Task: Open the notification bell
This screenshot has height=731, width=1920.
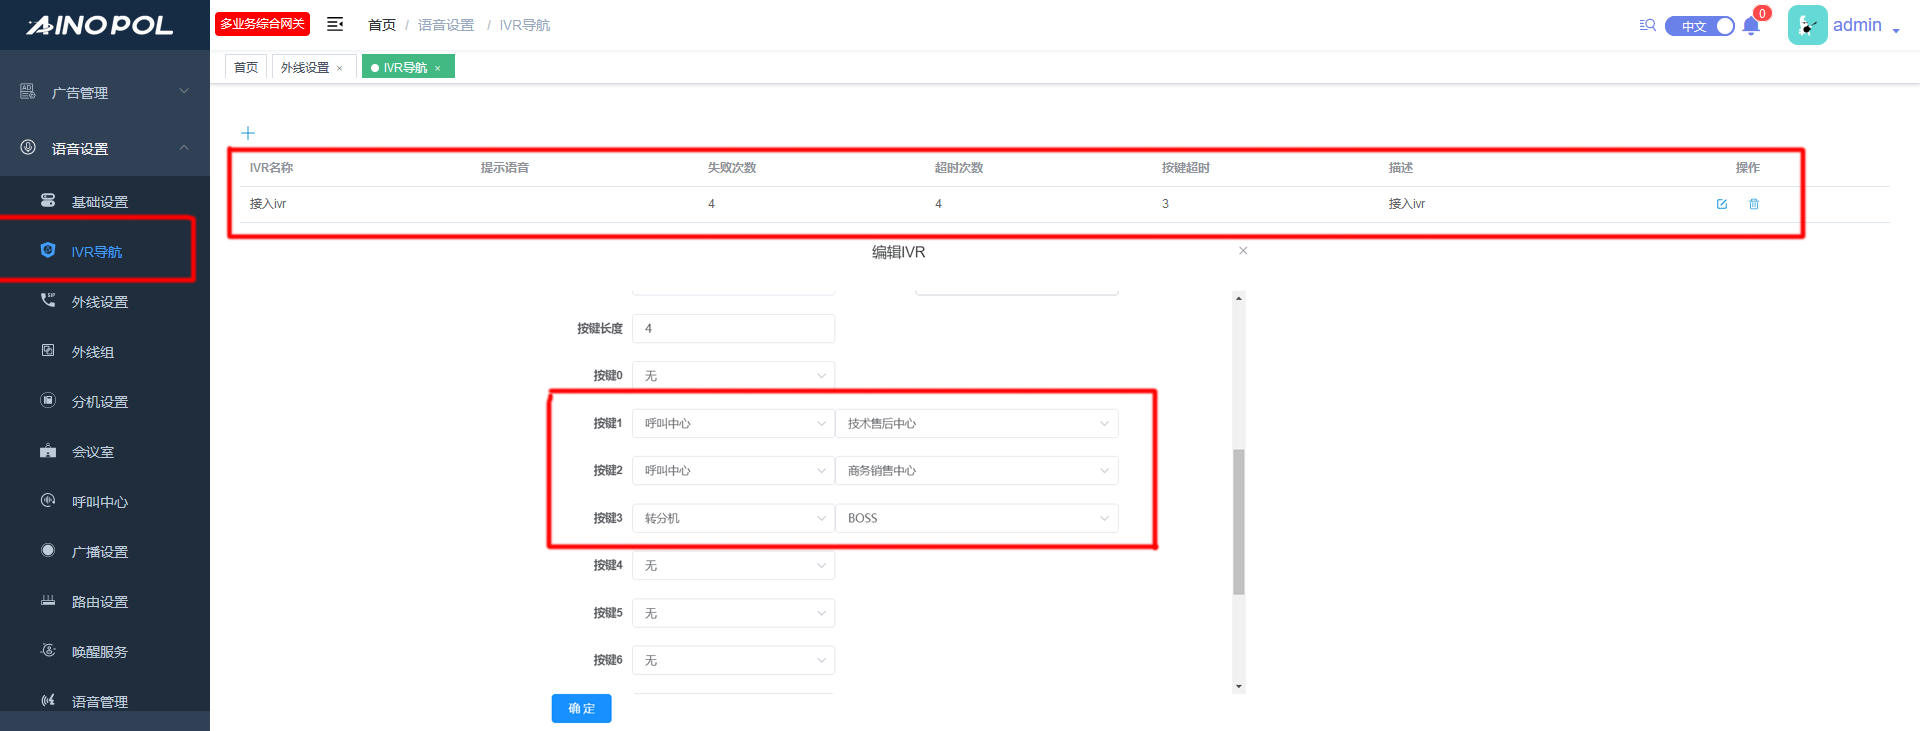Action: click(1751, 27)
